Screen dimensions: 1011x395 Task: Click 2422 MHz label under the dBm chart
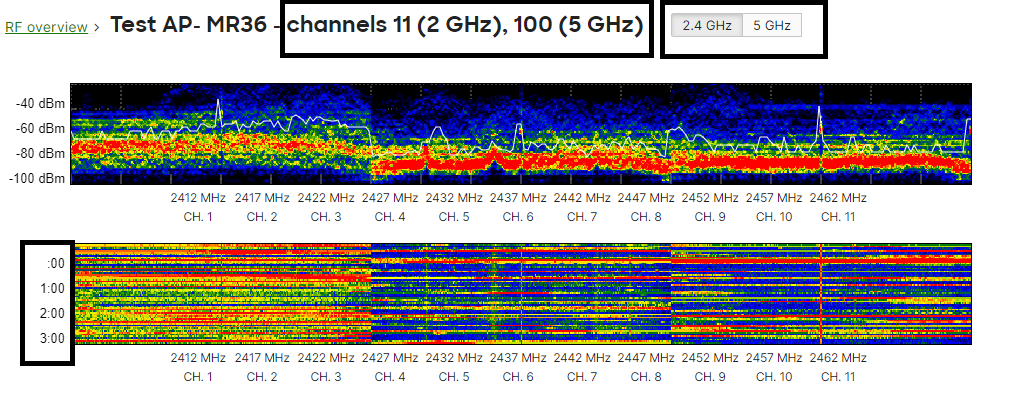click(x=326, y=197)
